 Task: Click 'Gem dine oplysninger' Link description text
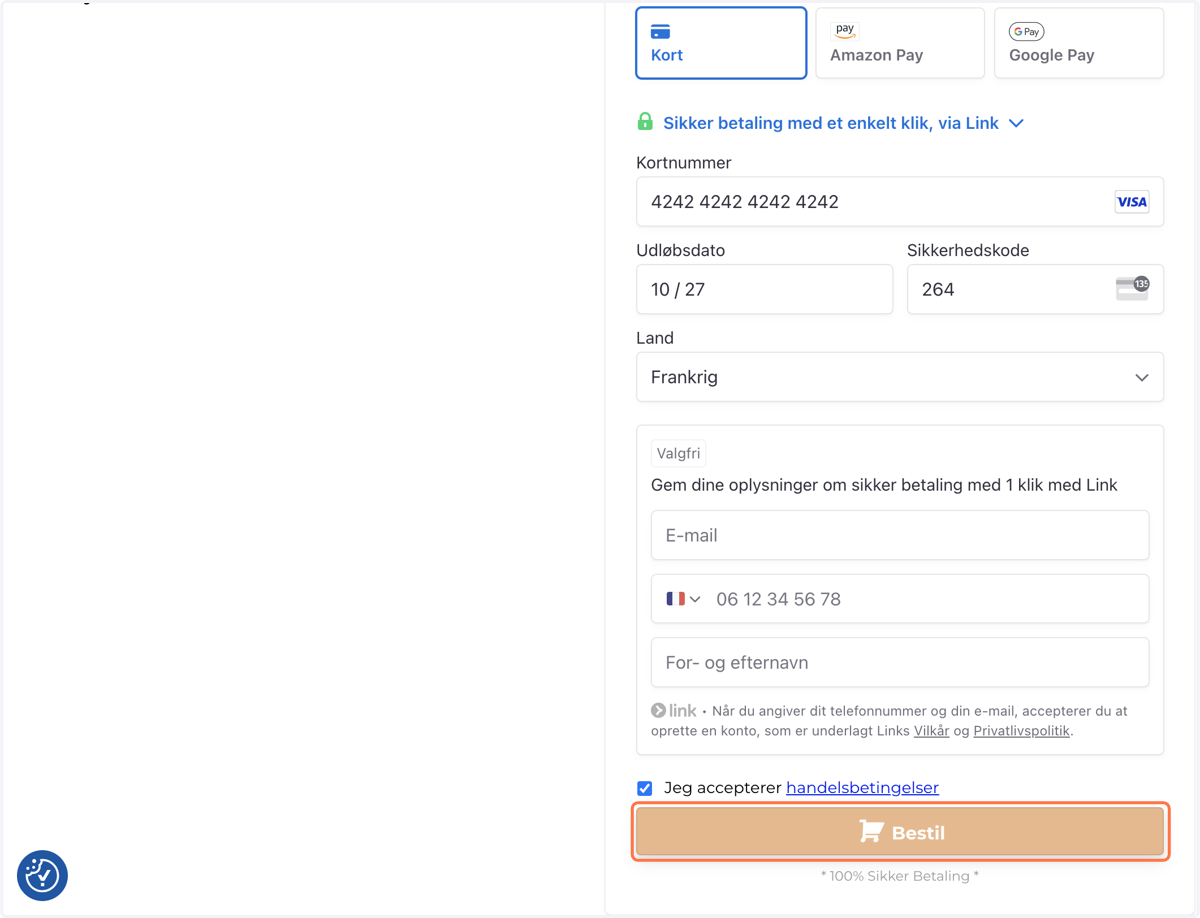tap(884, 485)
